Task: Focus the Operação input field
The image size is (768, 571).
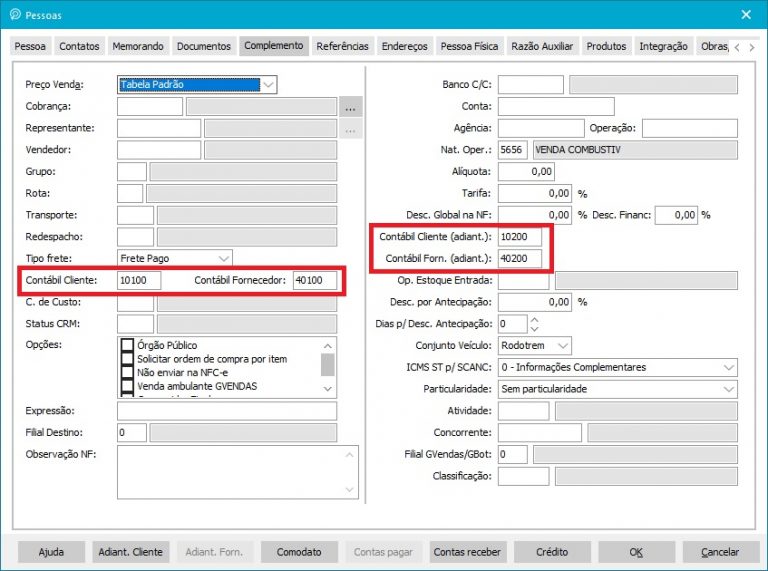Action: [x=690, y=128]
